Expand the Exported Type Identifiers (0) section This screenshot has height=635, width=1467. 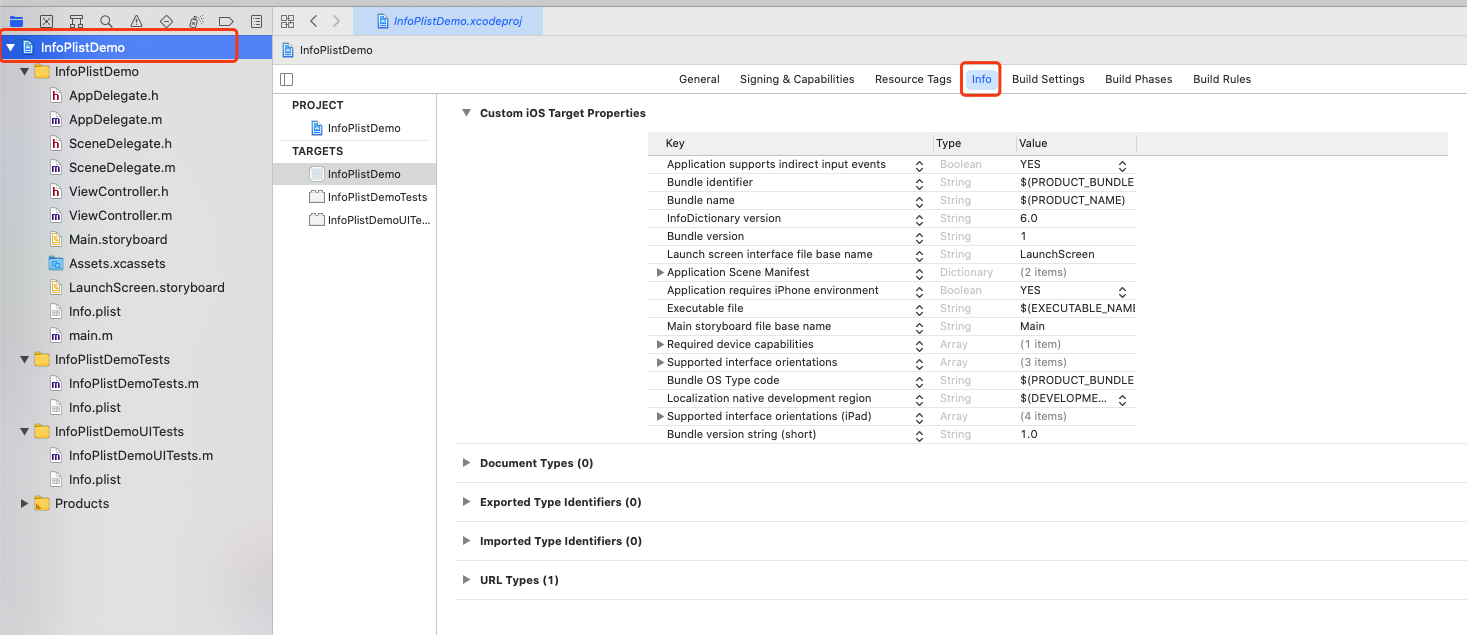[466, 502]
